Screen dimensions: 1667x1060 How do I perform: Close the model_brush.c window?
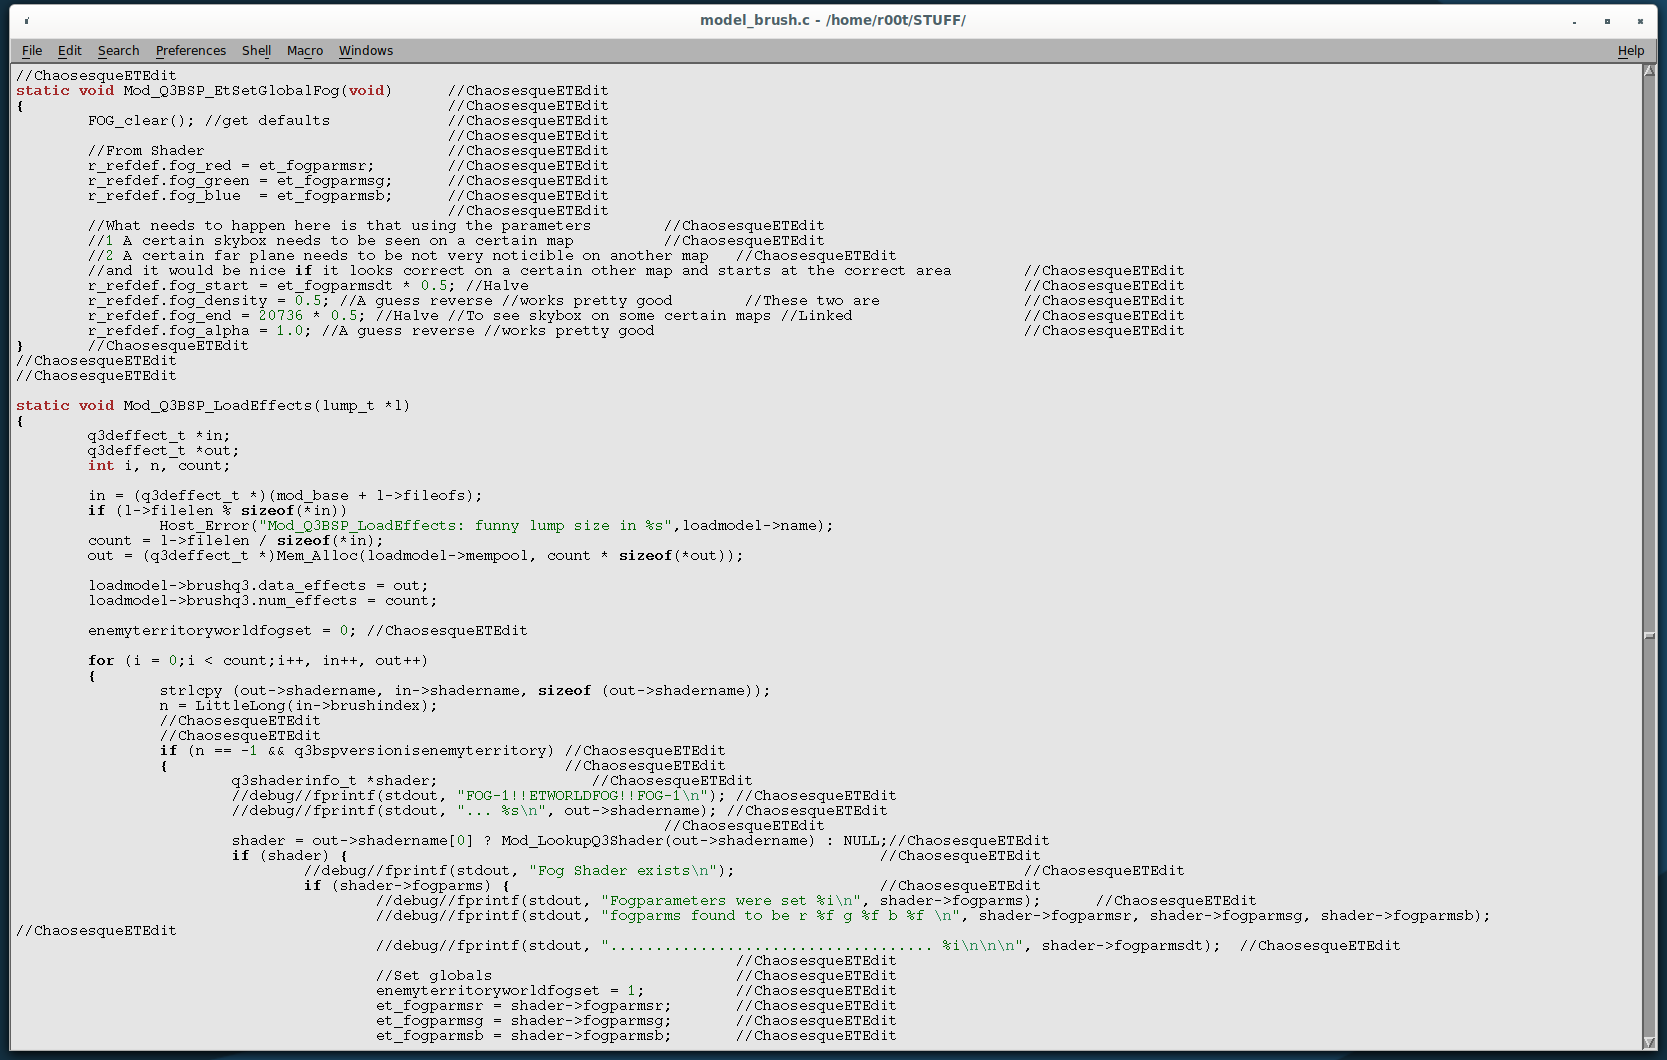tap(1640, 21)
